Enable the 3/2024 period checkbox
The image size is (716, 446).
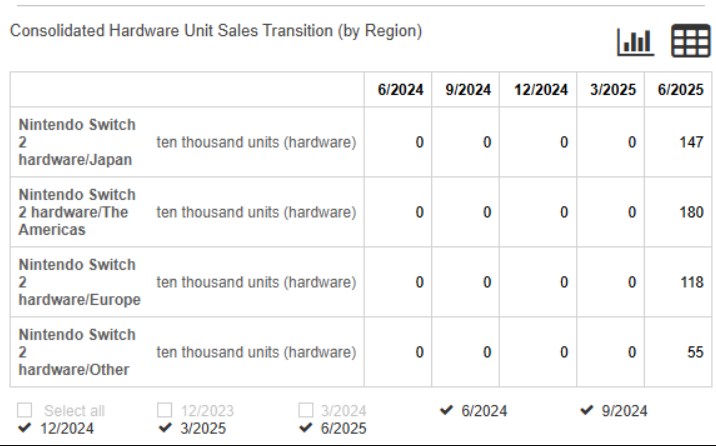pos(305,410)
